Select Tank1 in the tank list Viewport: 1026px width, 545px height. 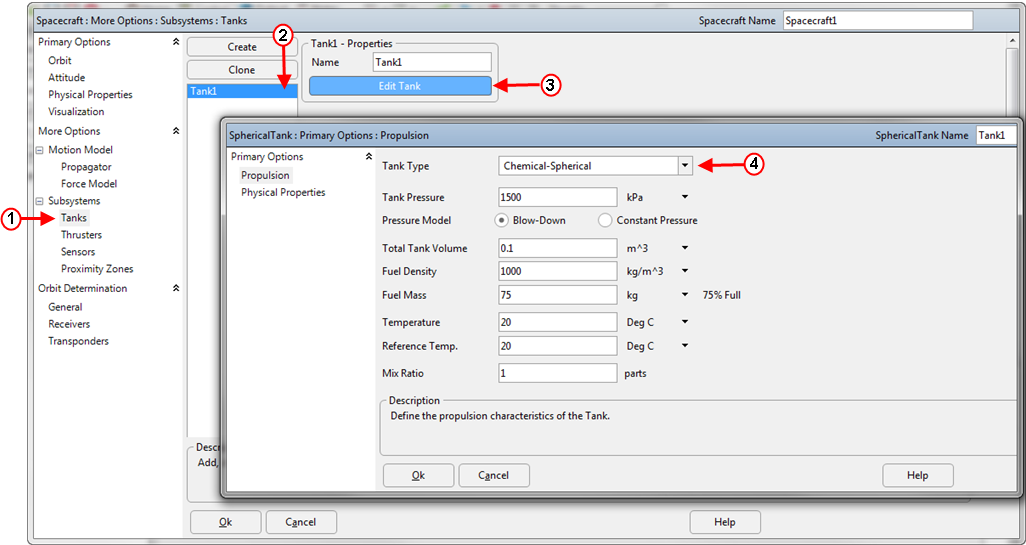pos(242,92)
